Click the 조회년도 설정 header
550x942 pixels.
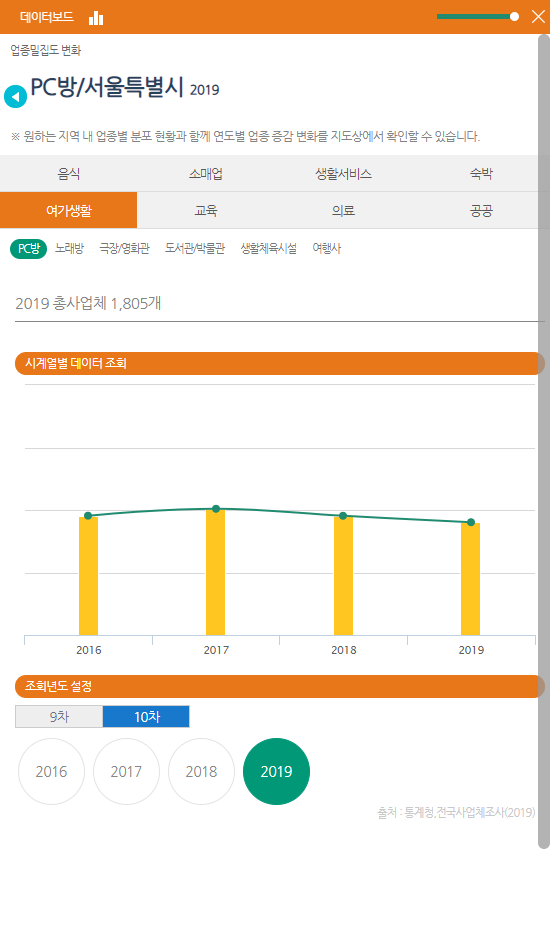[x=280, y=686]
